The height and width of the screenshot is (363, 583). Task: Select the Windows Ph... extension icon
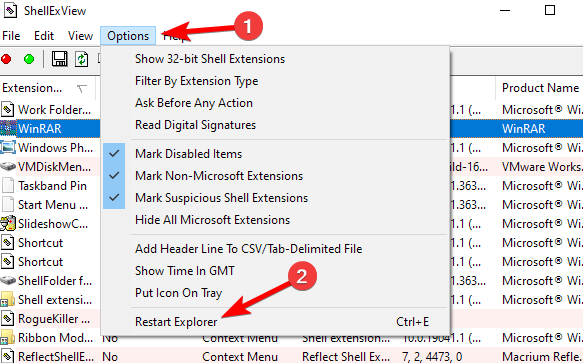tap(8, 148)
